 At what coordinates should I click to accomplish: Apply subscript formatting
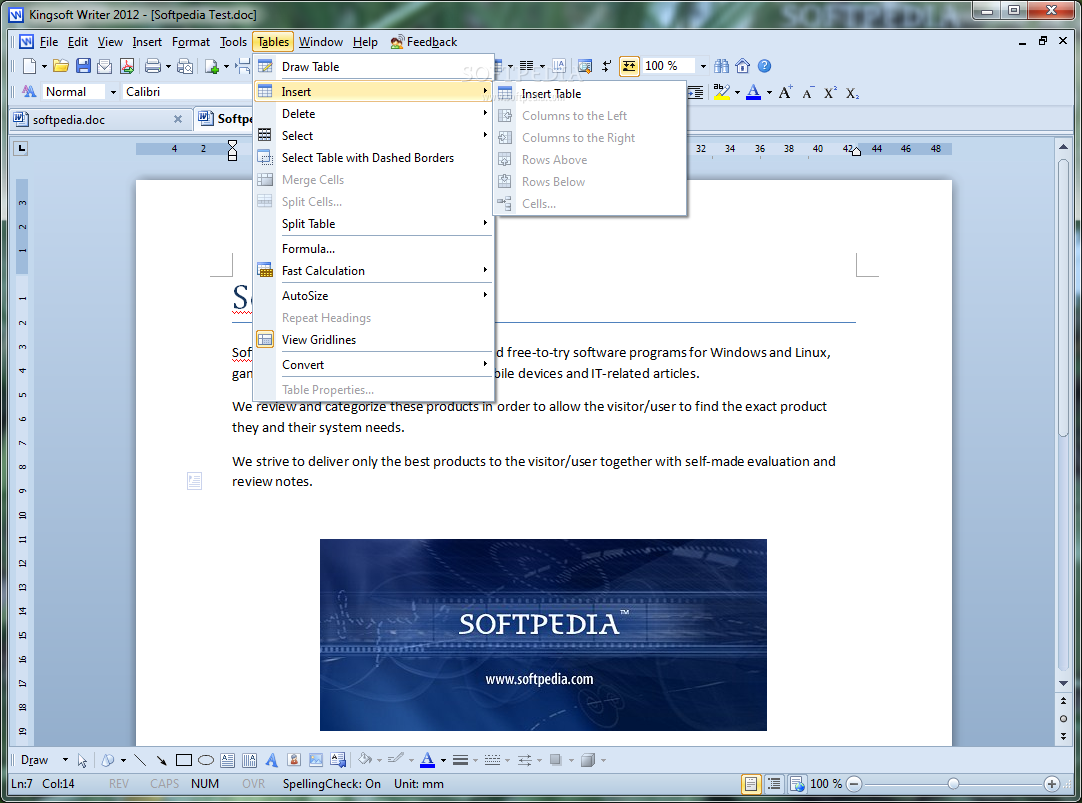tap(852, 92)
